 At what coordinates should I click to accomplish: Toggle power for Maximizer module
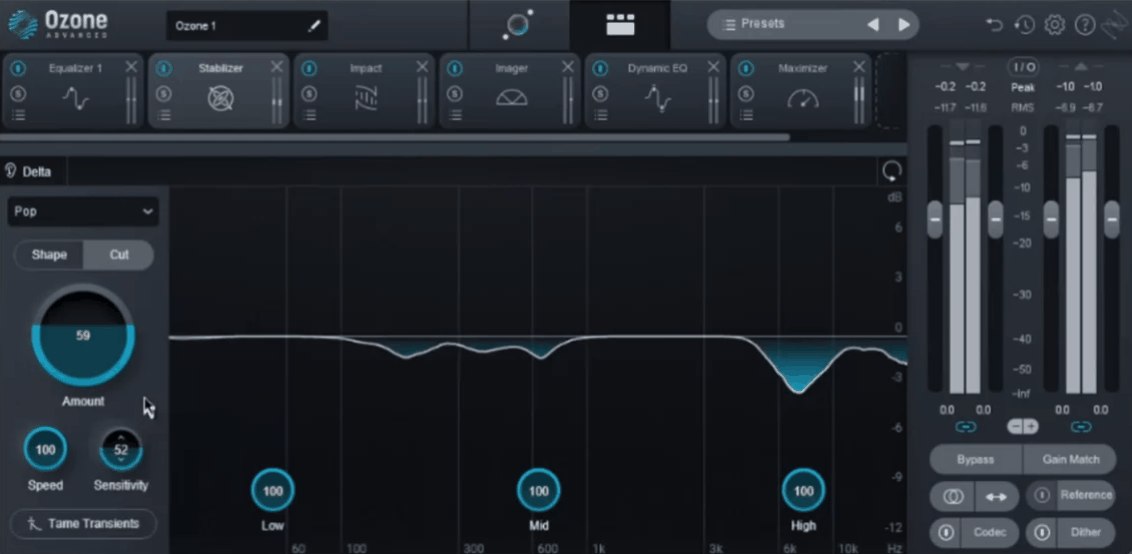[x=746, y=69]
